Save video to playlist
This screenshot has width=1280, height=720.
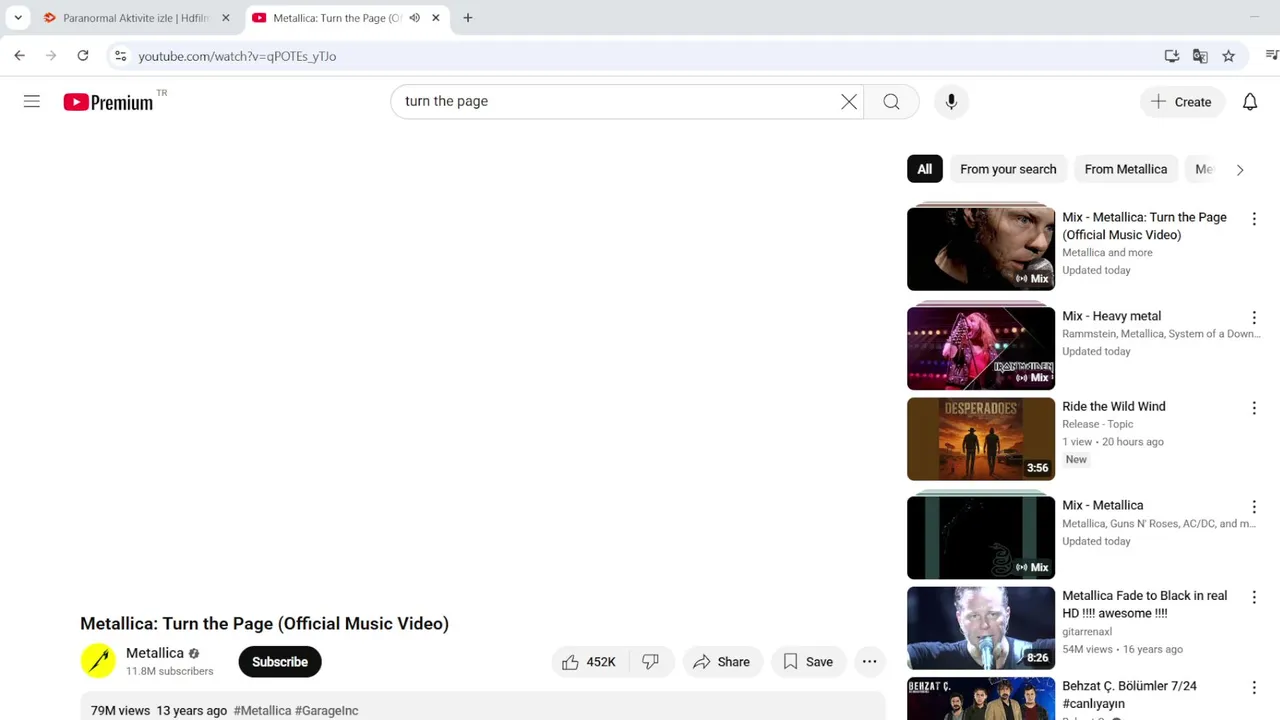(808, 662)
